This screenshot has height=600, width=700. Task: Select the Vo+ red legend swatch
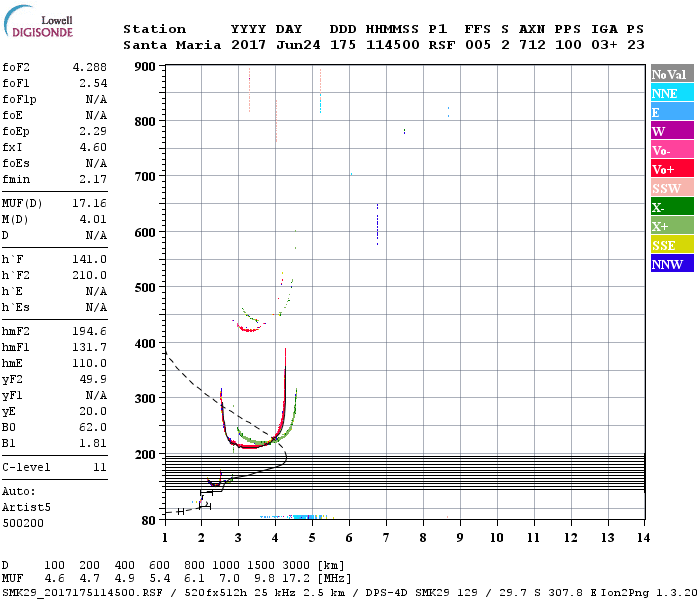tap(672, 169)
